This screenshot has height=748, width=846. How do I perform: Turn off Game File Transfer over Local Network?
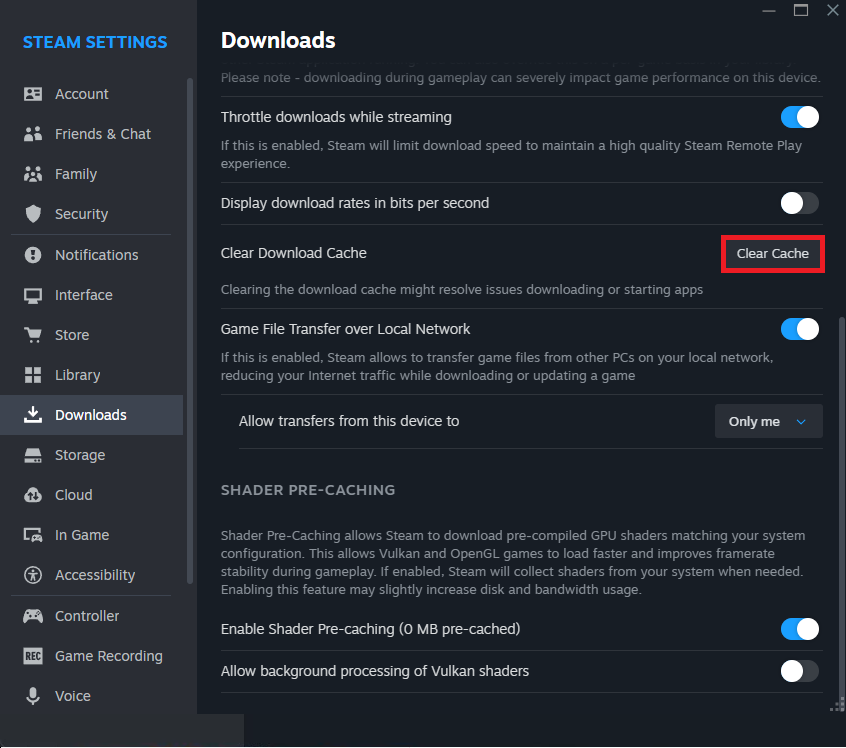[800, 329]
